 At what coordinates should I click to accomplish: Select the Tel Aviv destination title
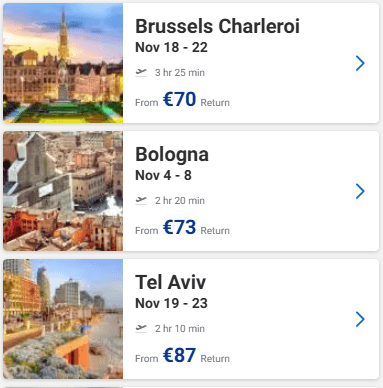(x=170, y=282)
